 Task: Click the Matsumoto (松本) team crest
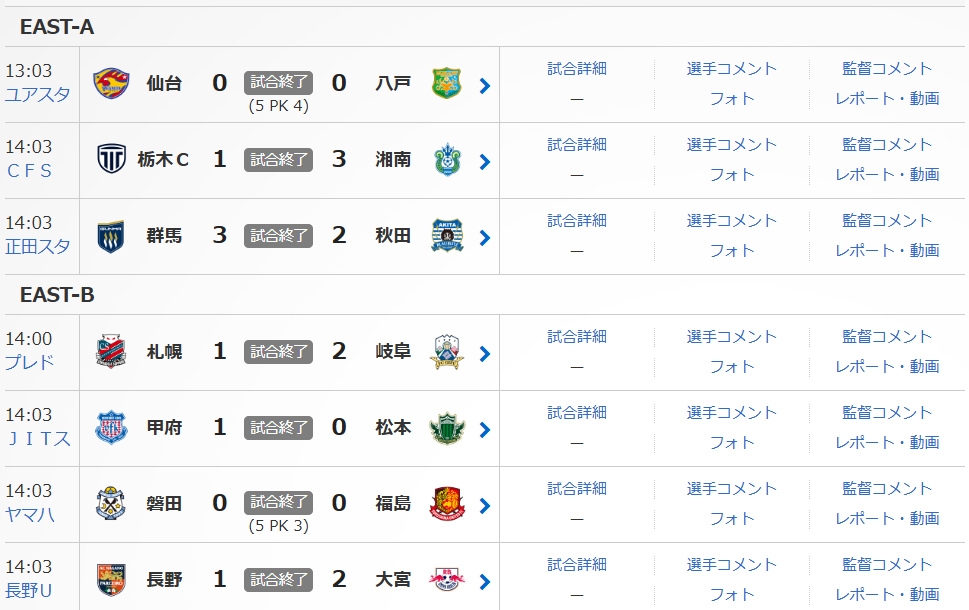coord(446,427)
